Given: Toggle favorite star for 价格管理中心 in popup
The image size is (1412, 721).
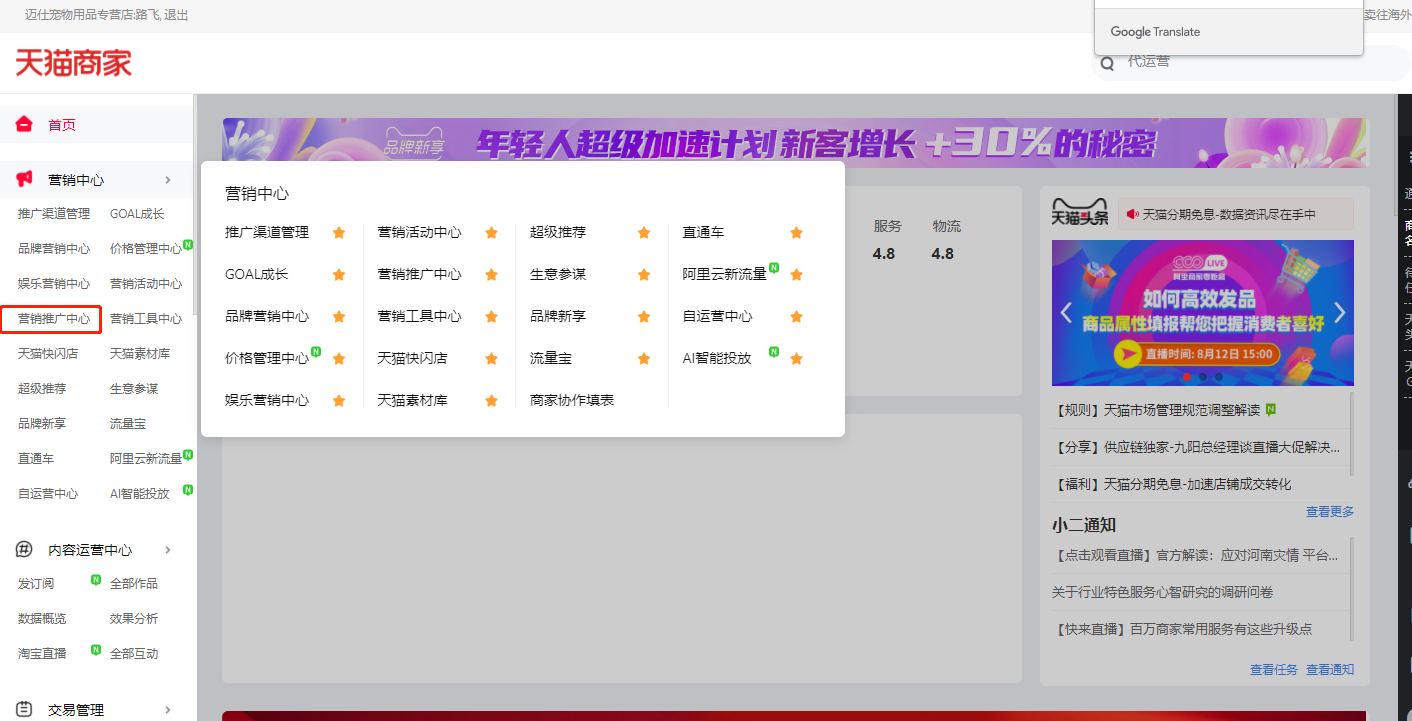Looking at the screenshot, I should [x=339, y=358].
